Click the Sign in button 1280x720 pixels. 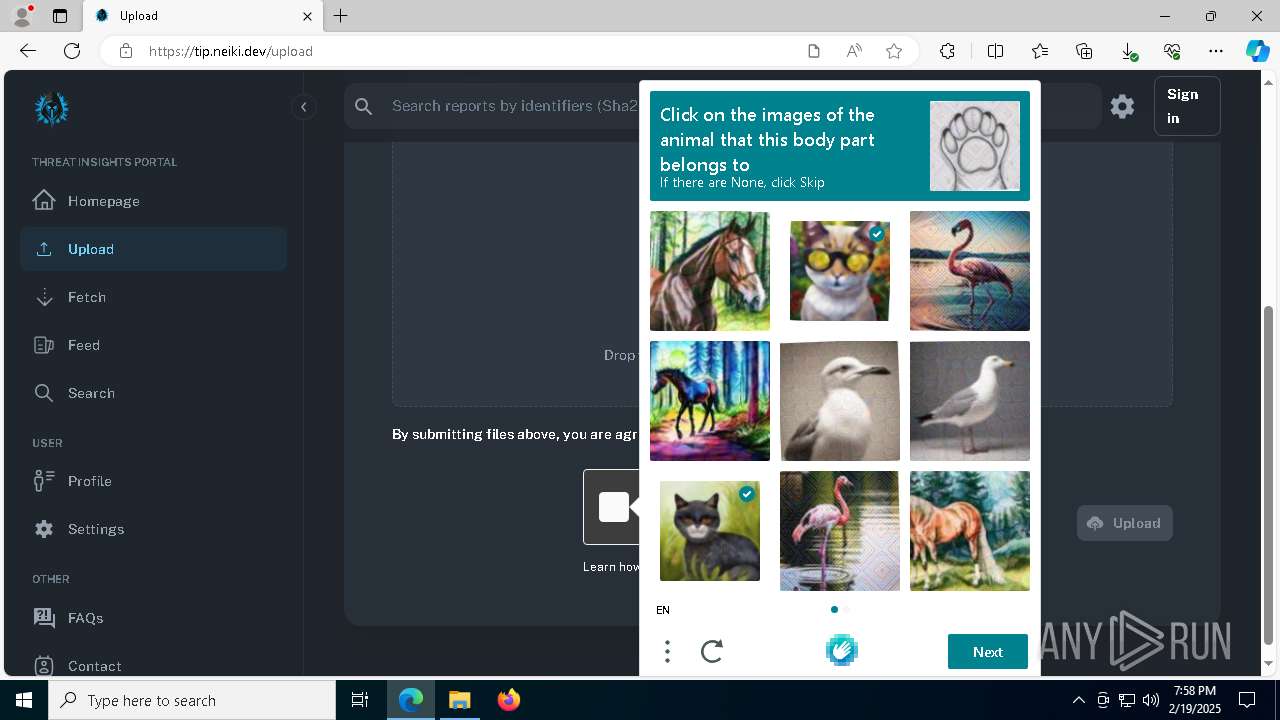tap(1187, 106)
